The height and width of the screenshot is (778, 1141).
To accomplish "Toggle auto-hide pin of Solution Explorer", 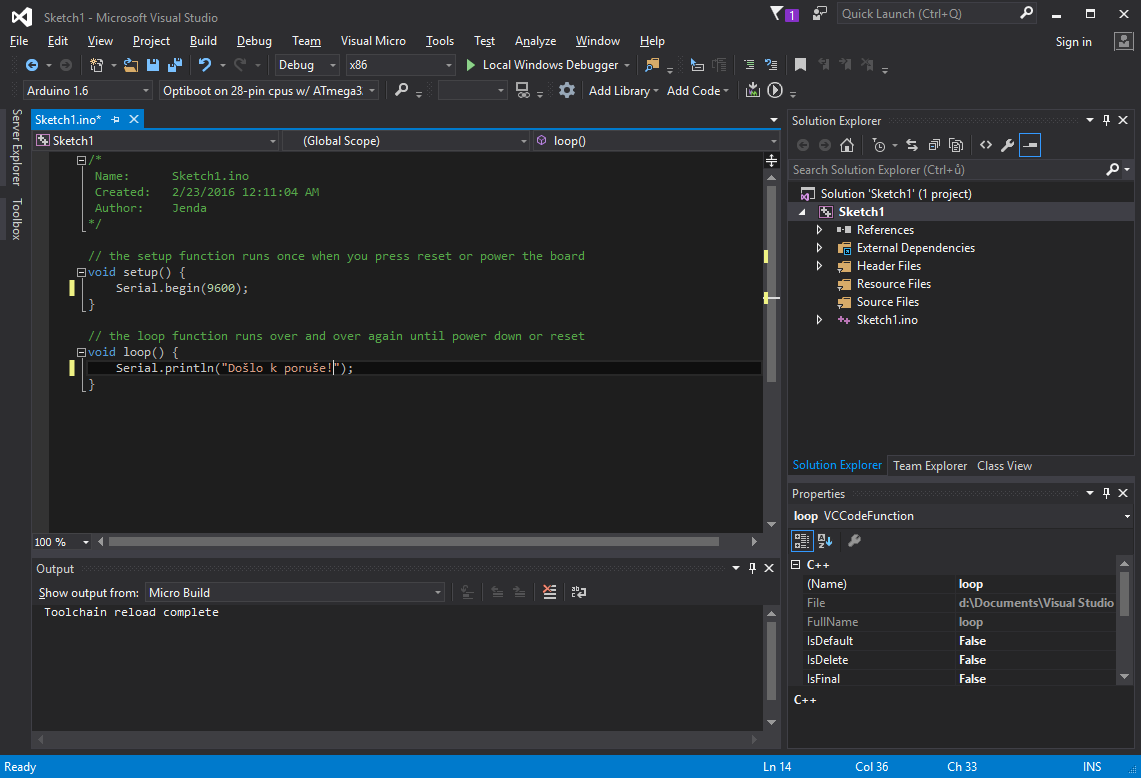I will [x=1106, y=120].
